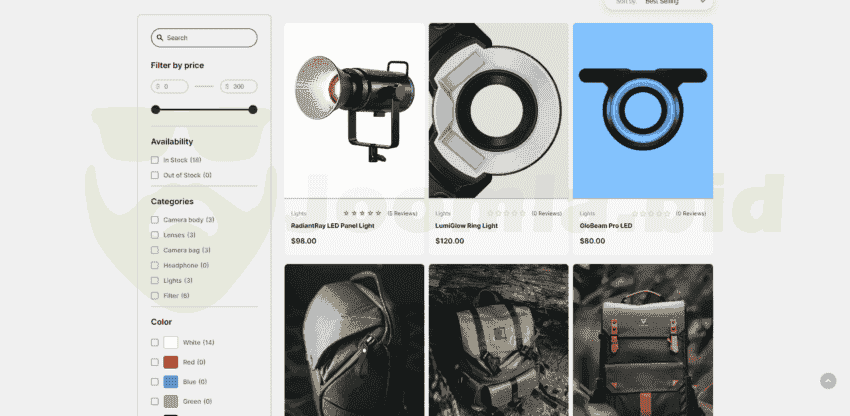Image resolution: width=850 pixels, height=416 pixels.
Task: Select the Lenses category filter
Action: 155,235
